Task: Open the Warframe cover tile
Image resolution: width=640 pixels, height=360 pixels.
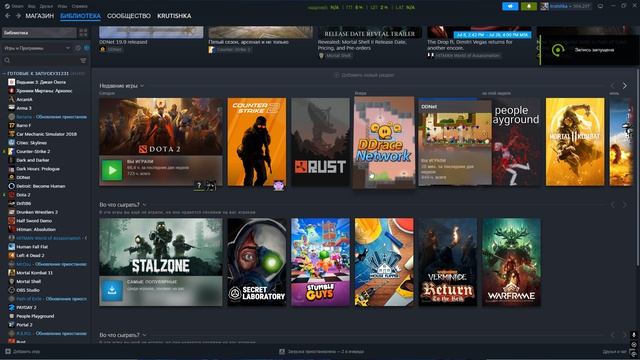Action: 511,262
